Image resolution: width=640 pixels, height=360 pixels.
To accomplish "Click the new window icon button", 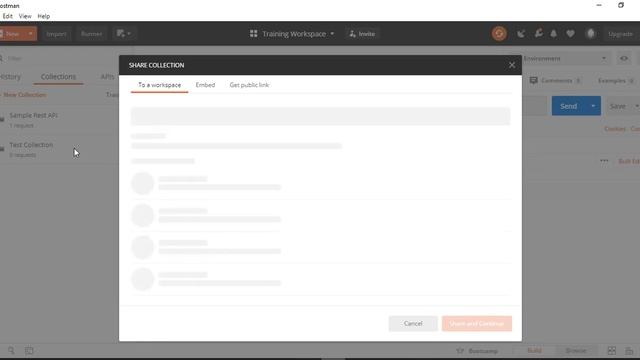I will pos(123,33).
